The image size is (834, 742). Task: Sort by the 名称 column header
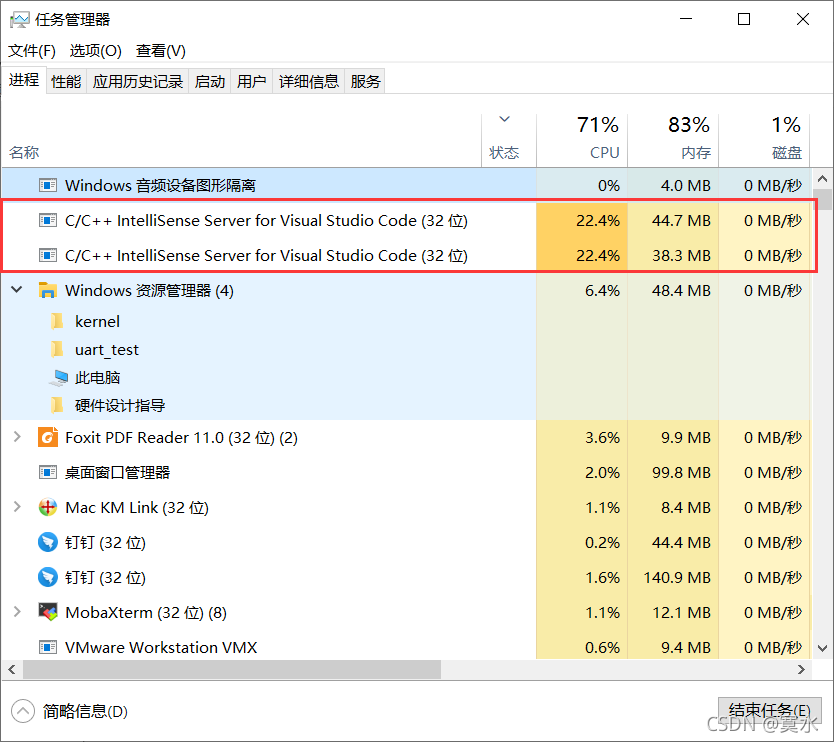pos(242,140)
